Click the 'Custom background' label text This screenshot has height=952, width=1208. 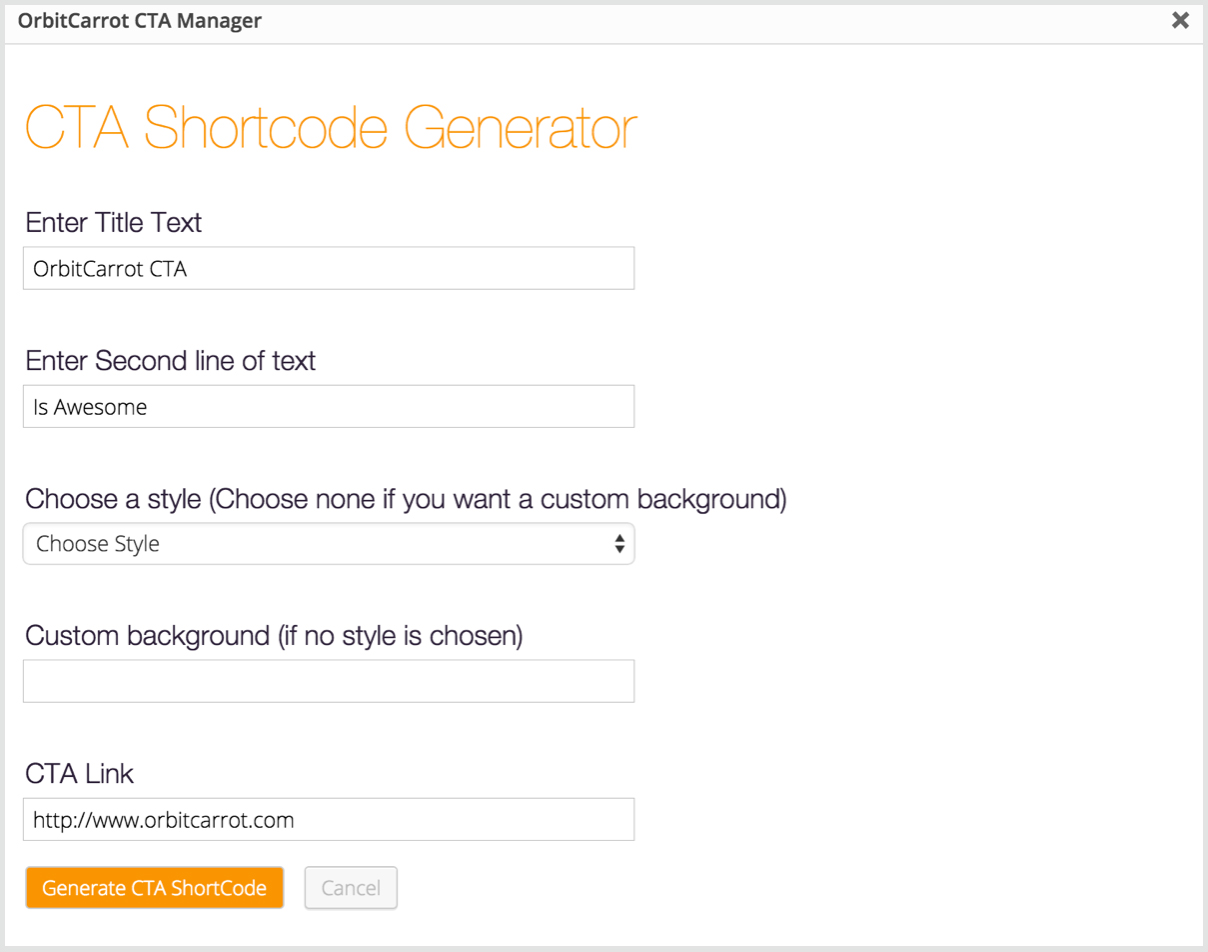pos(274,636)
